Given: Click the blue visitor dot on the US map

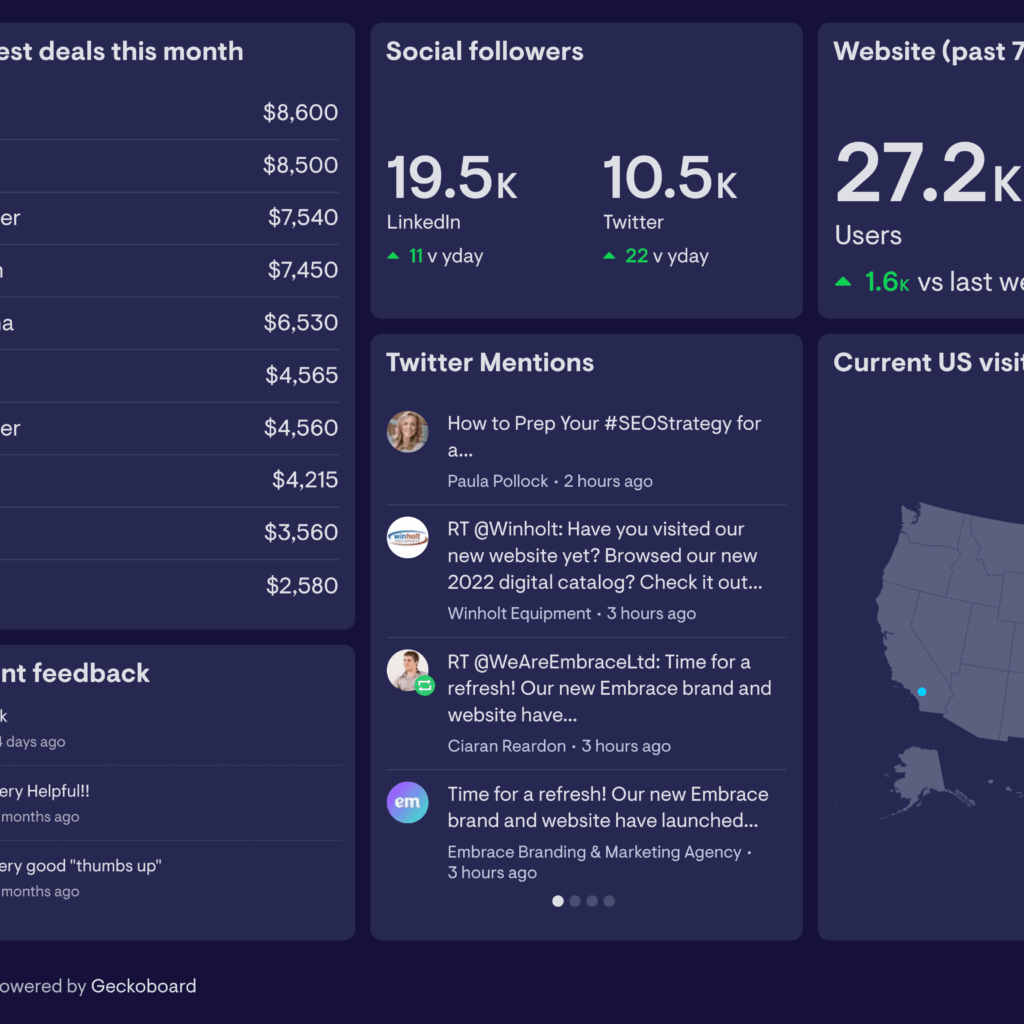Looking at the screenshot, I should point(922,692).
